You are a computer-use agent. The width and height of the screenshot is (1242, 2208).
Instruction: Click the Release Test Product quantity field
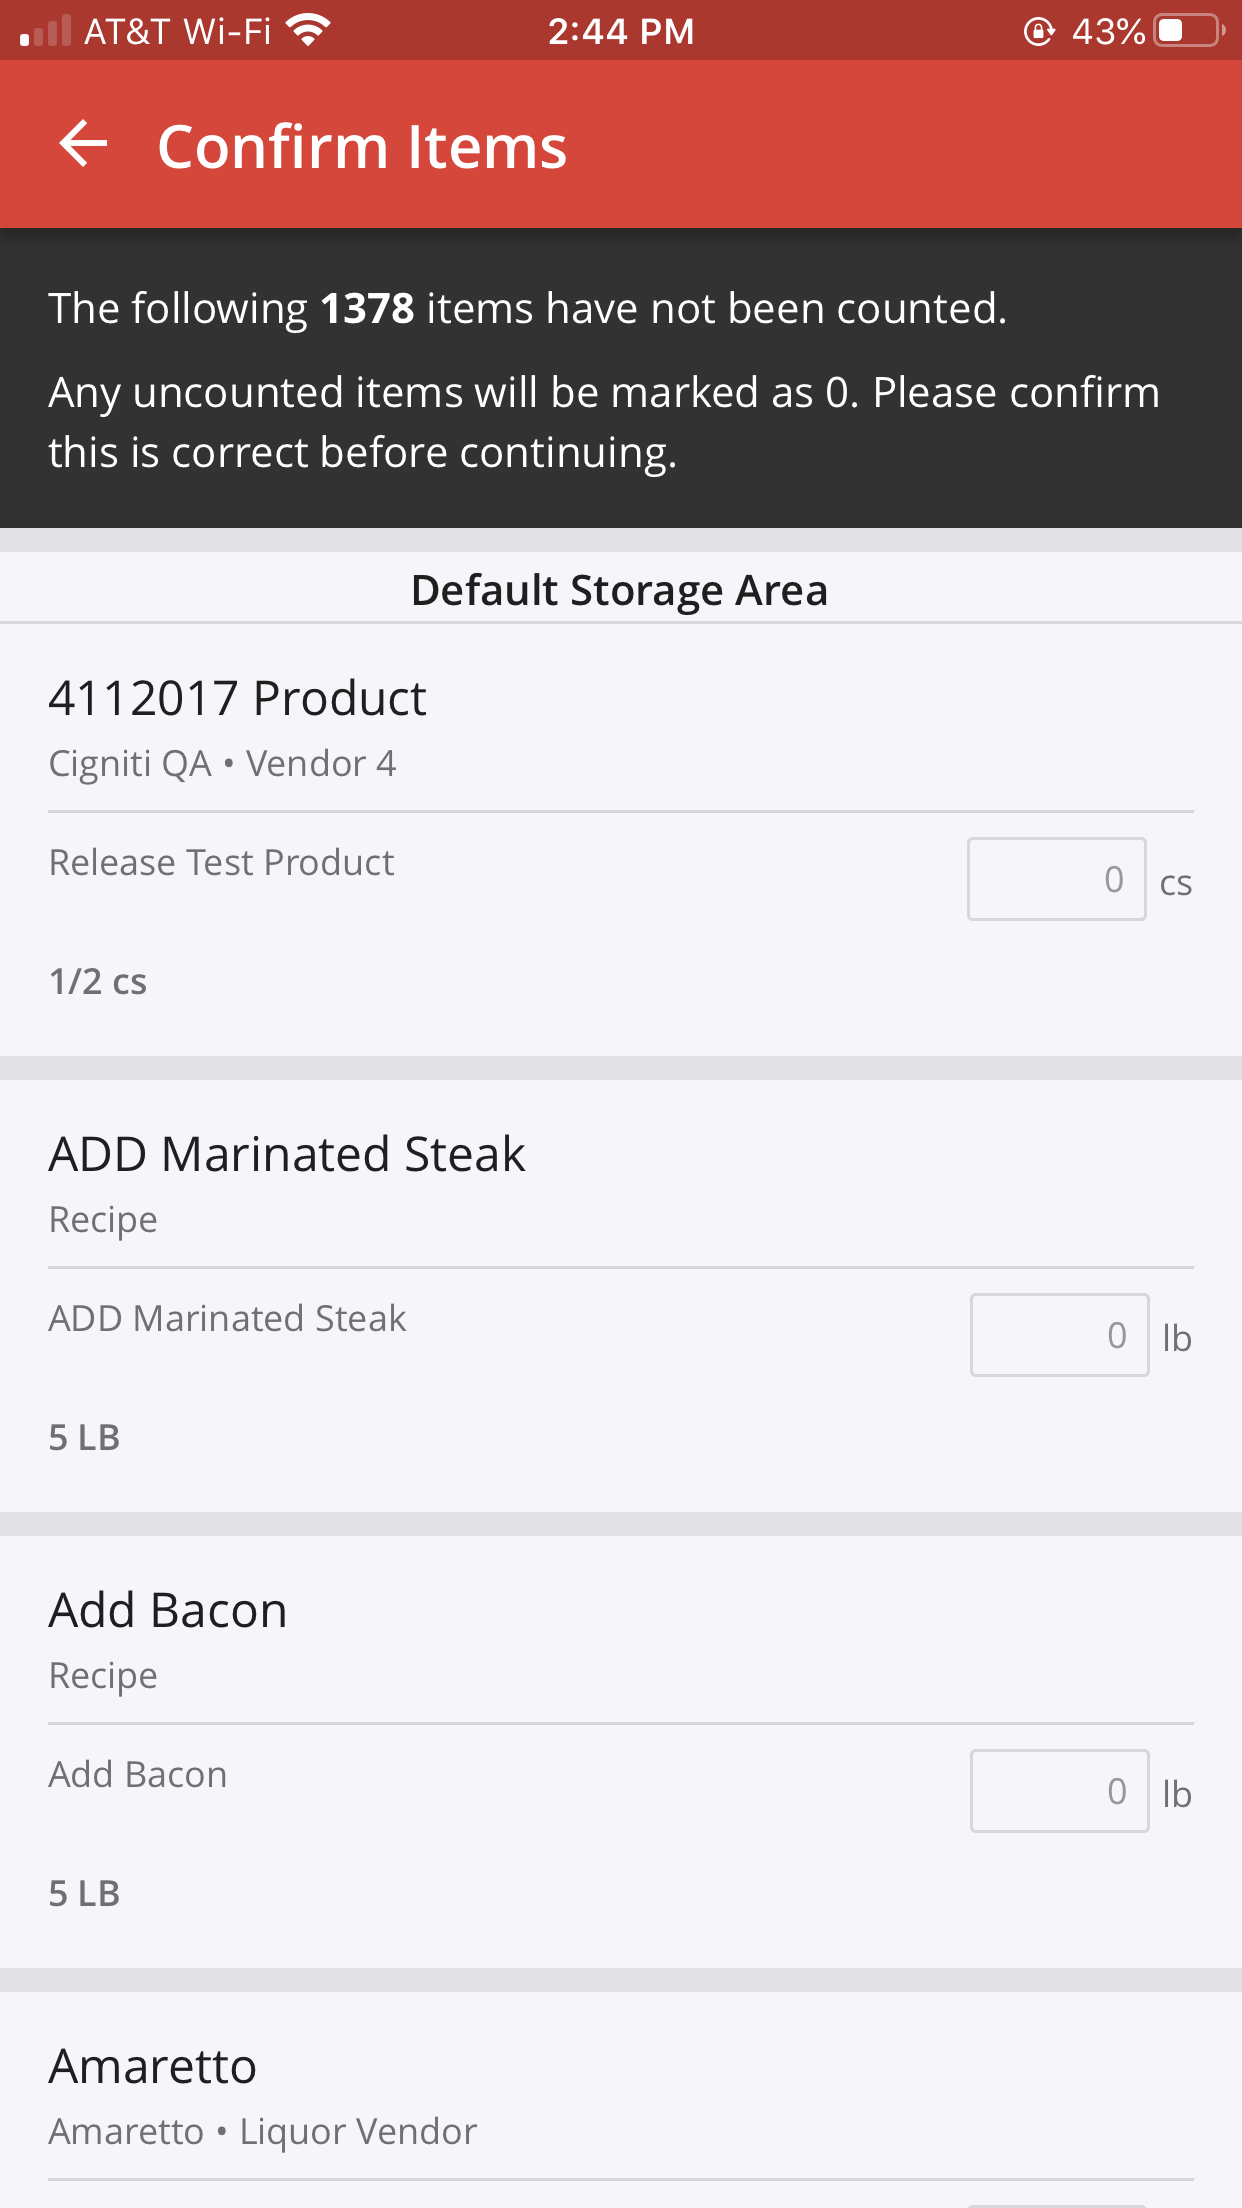[x=1056, y=879]
